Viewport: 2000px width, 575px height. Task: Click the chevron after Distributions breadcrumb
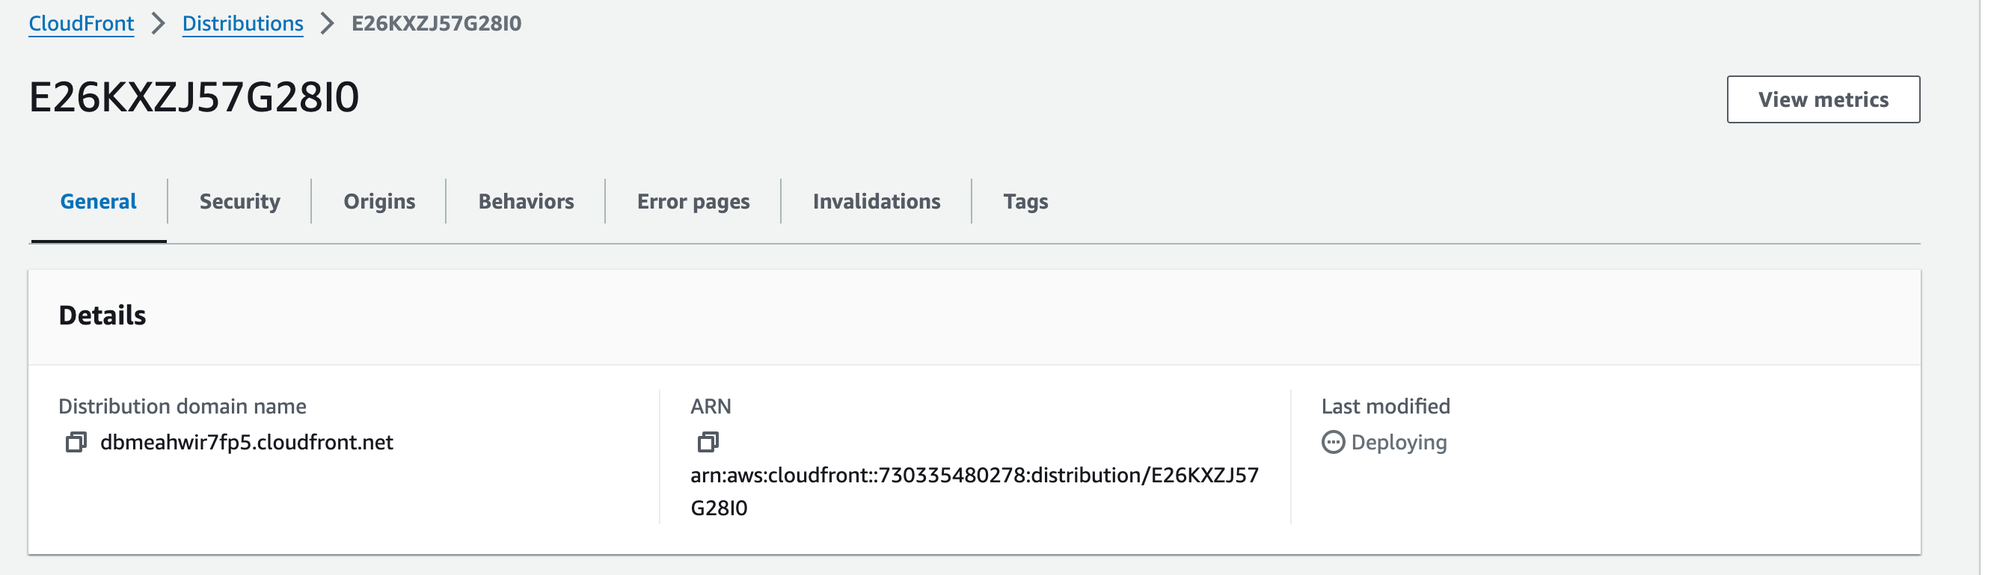(327, 24)
